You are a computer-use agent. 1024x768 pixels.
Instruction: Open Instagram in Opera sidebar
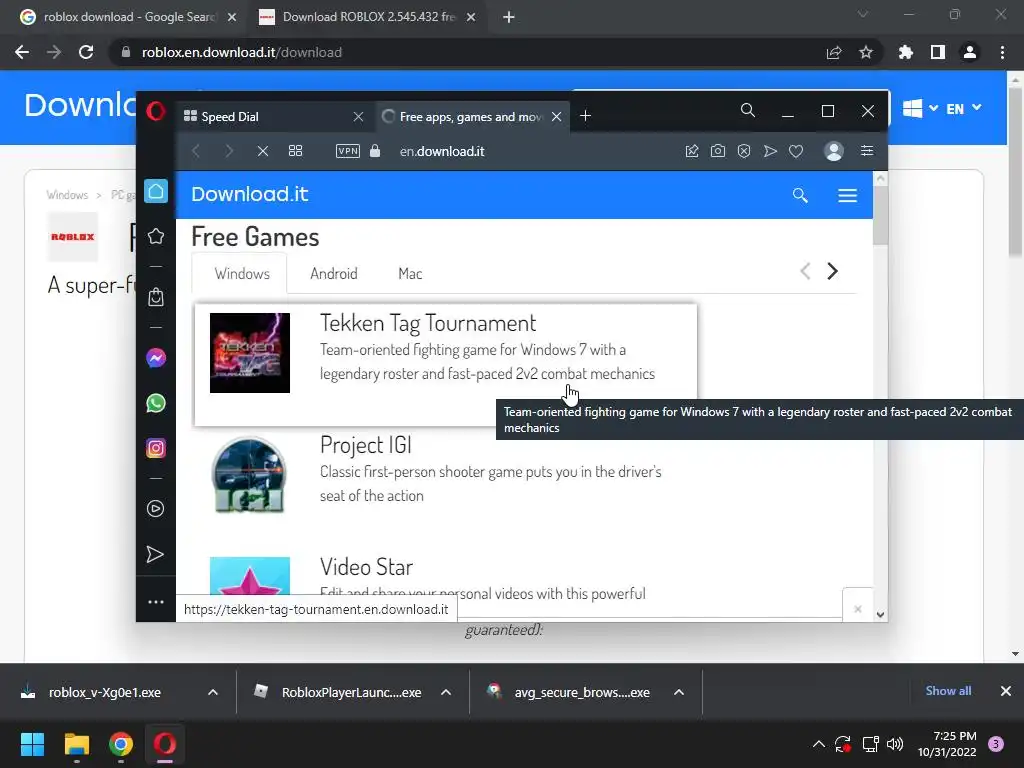pyautogui.click(x=155, y=448)
